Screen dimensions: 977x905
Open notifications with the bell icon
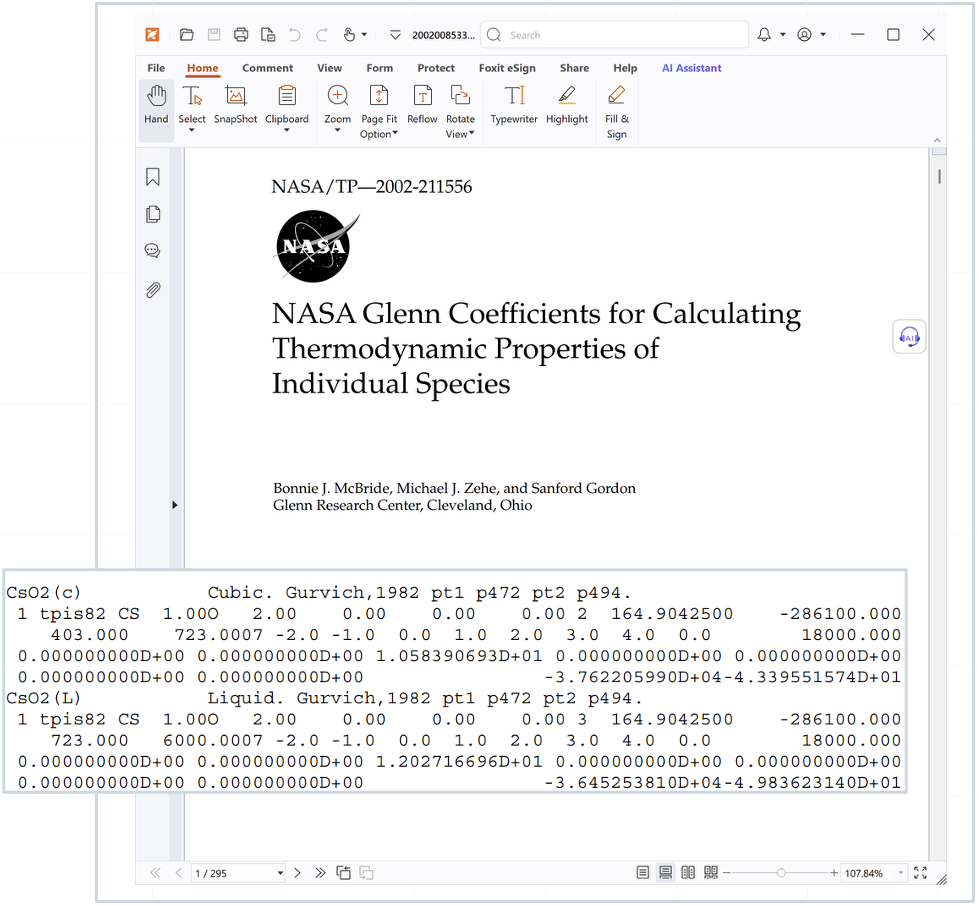point(765,35)
